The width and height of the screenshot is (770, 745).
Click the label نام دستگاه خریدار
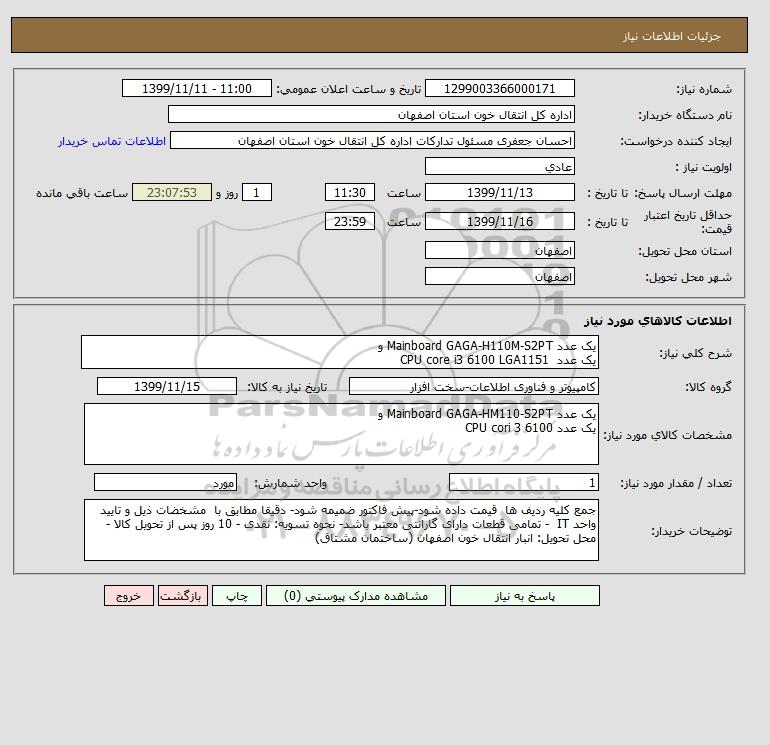685,115
